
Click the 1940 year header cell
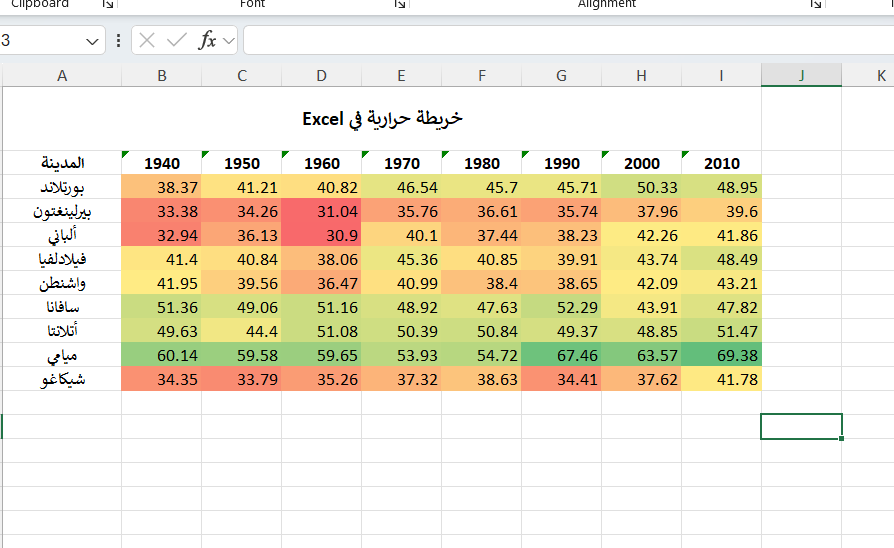click(162, 163)
